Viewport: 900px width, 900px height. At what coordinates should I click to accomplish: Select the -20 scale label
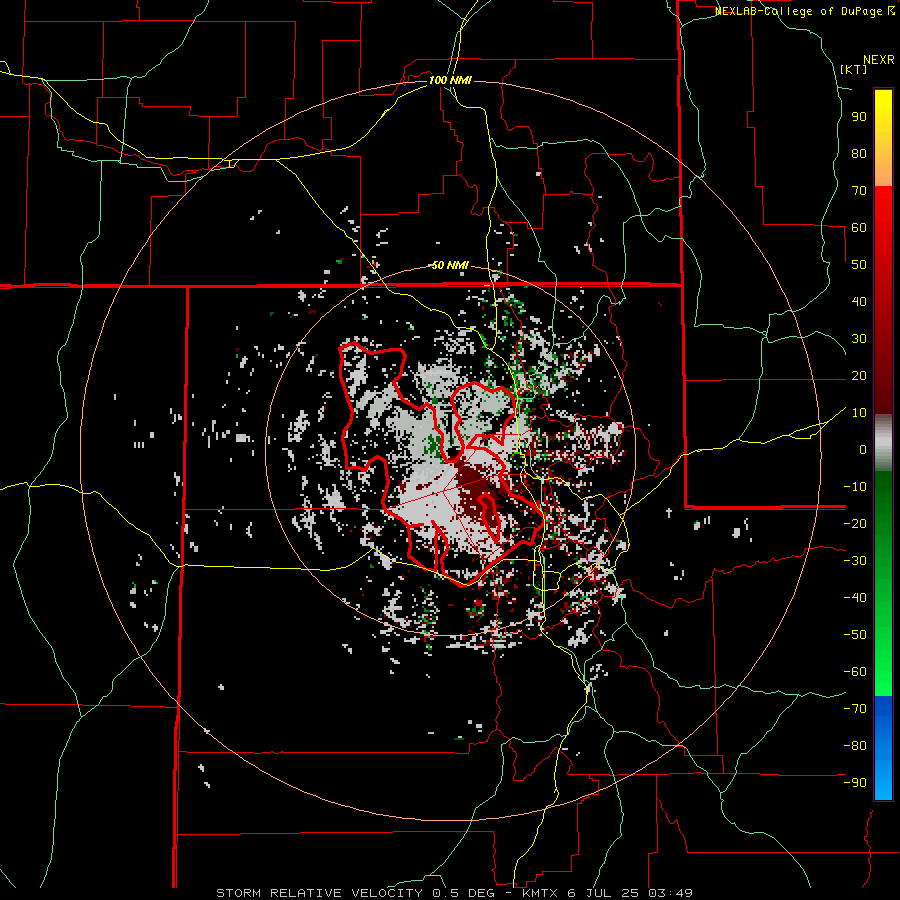click(855, 524)
